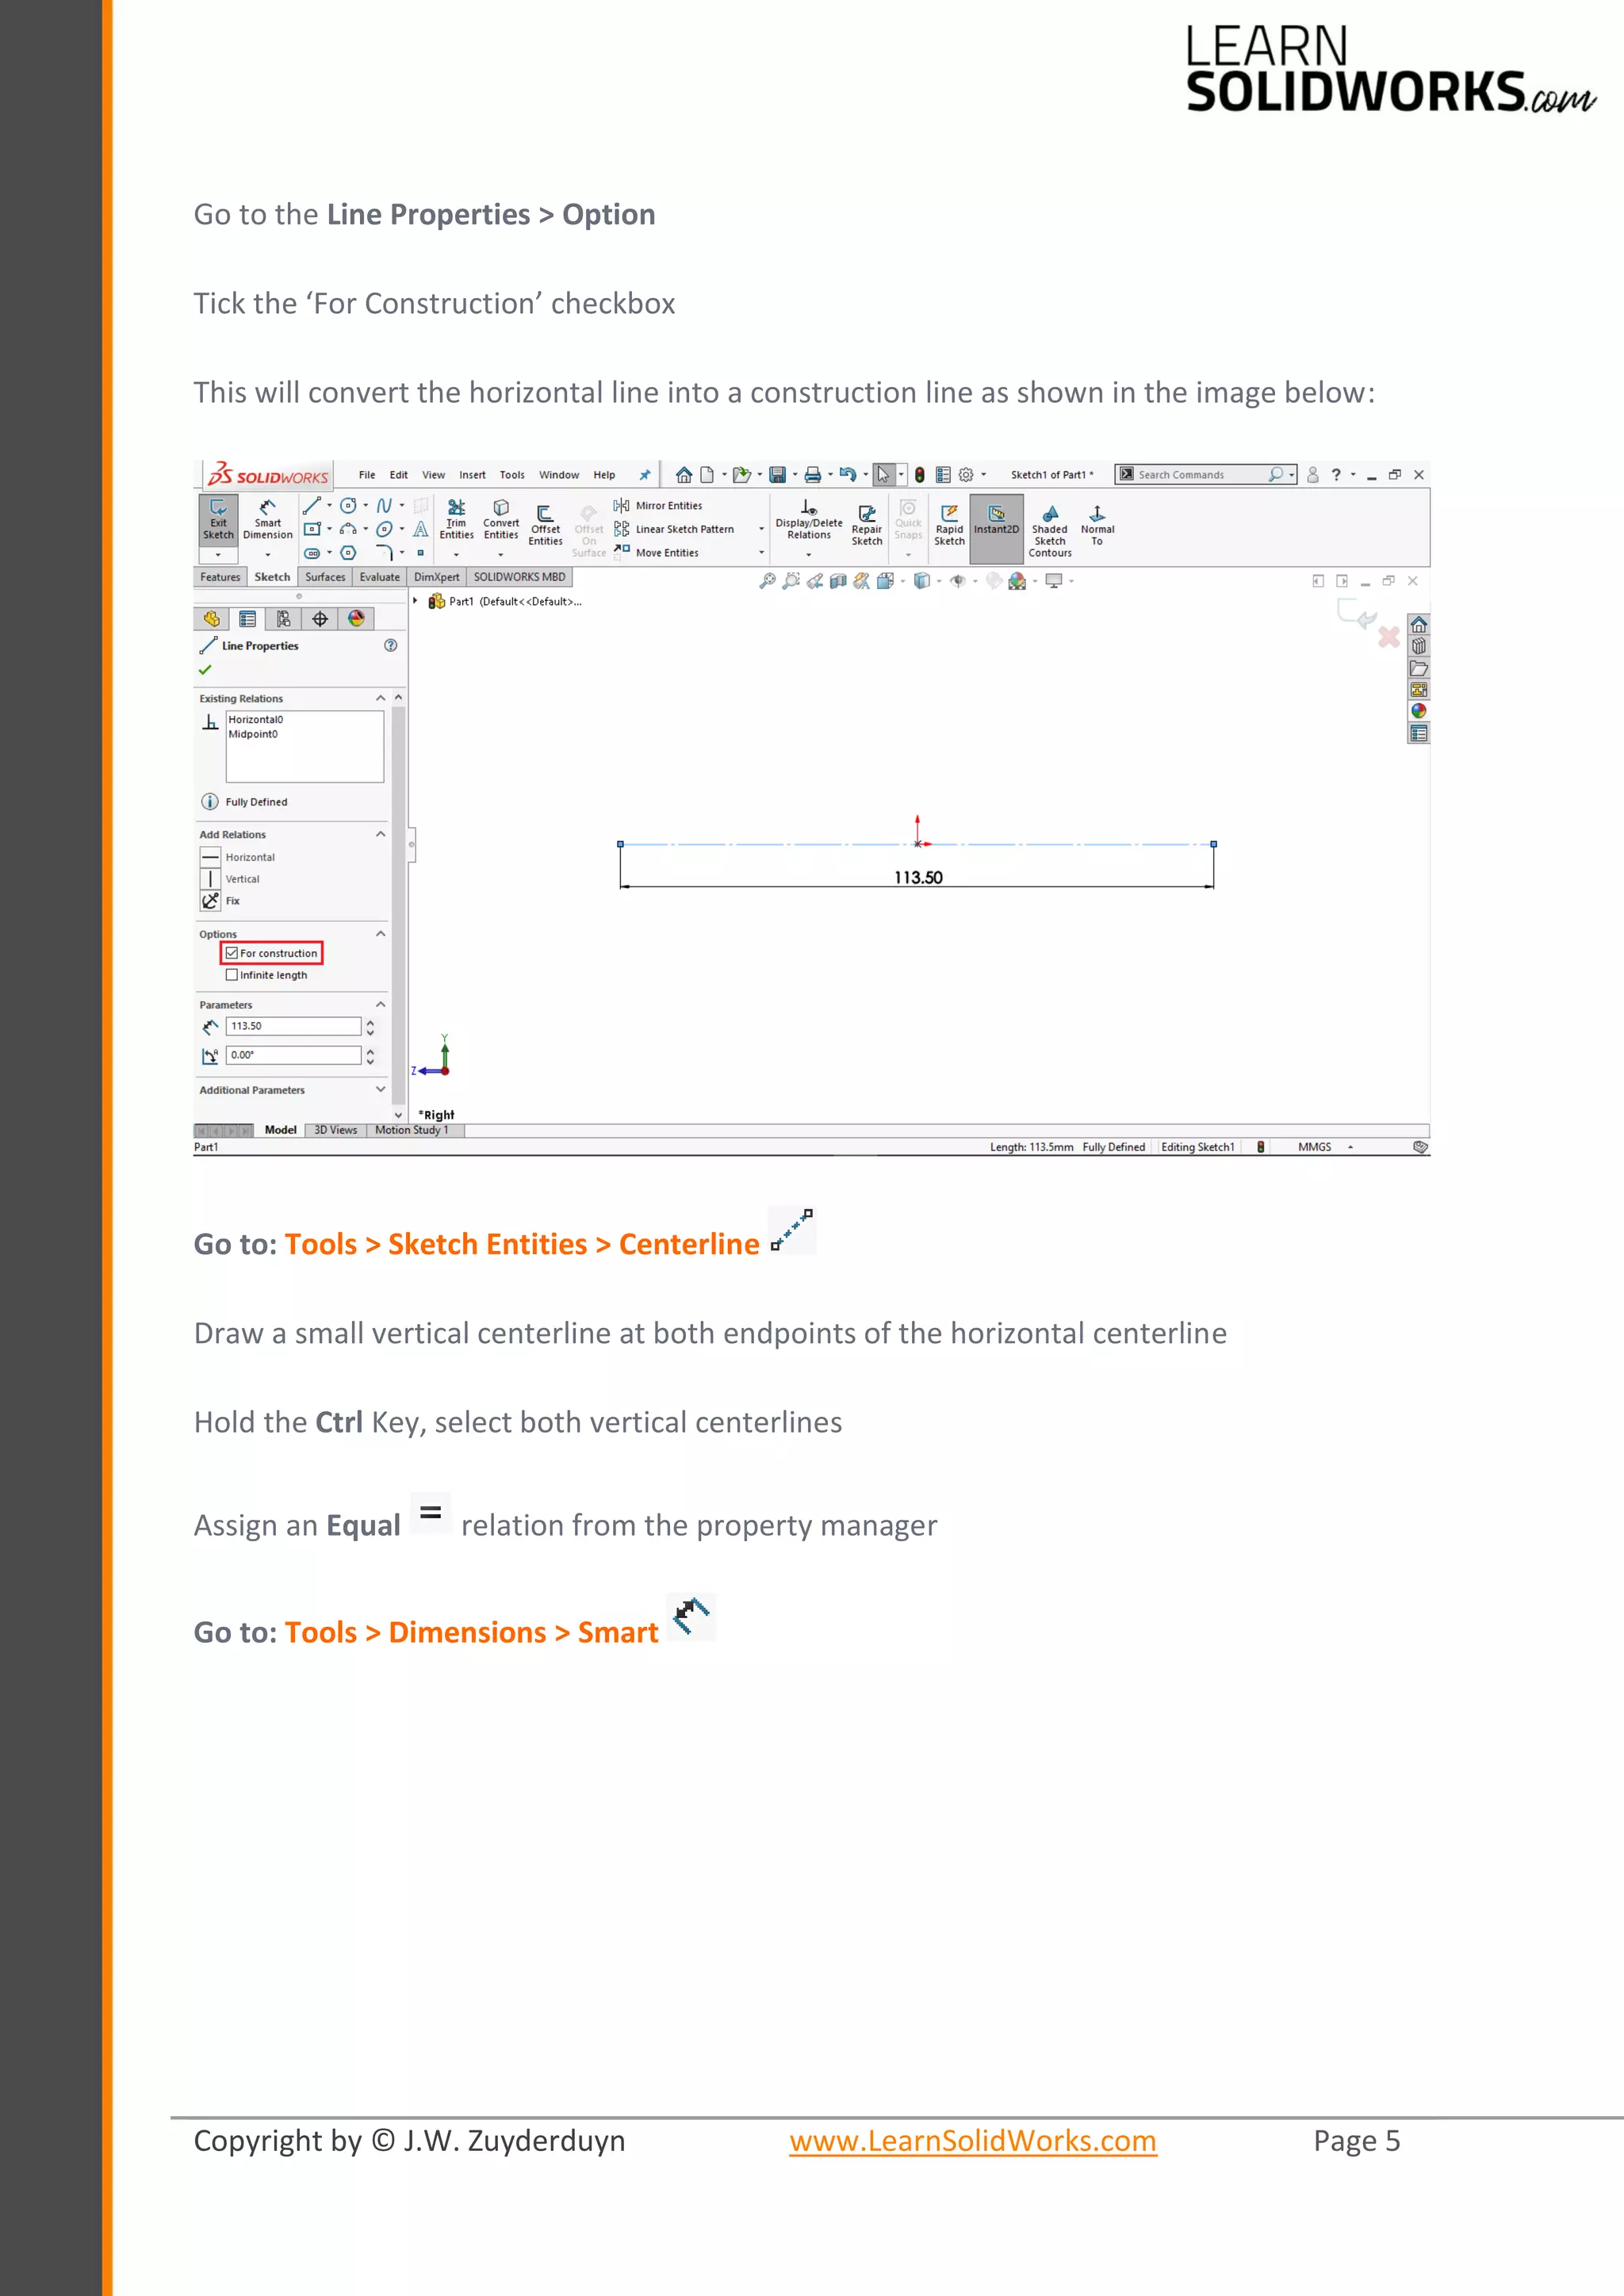The image size is (1624, 2296).
Task: Click the Line Properties help icon
Action: click(391, 646)
